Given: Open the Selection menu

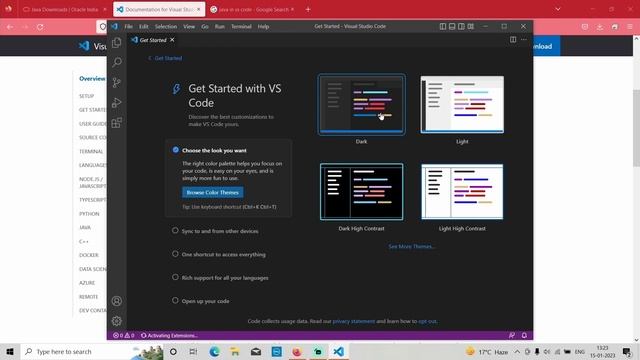Looking at the screenshot, I should (x=166, y=26).
